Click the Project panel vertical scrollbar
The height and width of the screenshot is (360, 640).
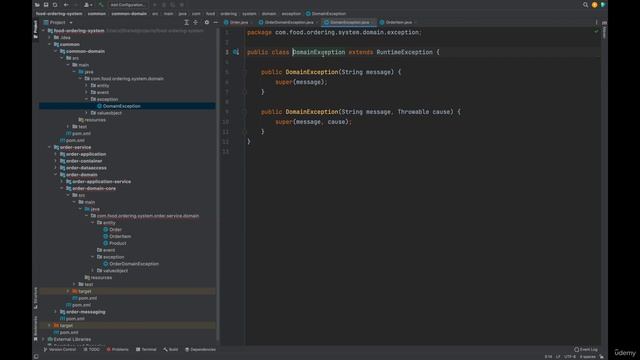(218, 184)
